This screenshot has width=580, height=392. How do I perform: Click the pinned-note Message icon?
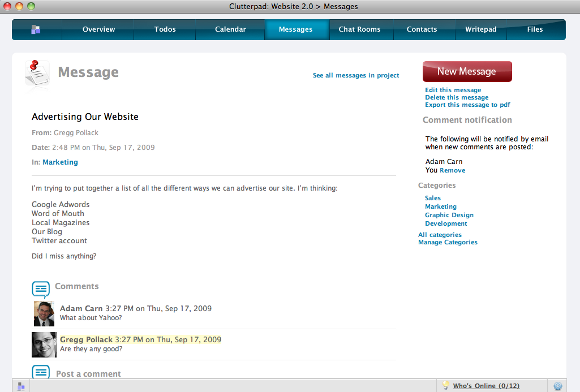37,73
